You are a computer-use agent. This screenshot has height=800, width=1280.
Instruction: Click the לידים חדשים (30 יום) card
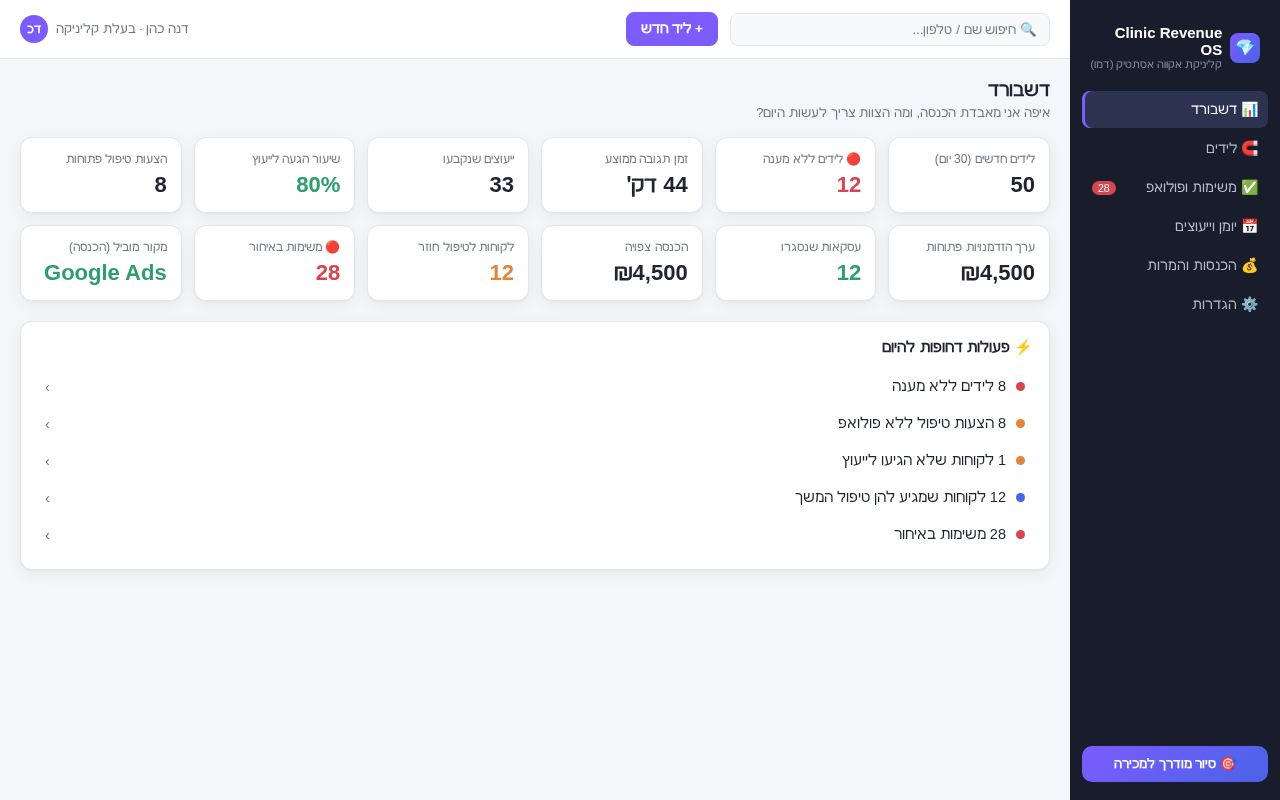pos(969,175)
